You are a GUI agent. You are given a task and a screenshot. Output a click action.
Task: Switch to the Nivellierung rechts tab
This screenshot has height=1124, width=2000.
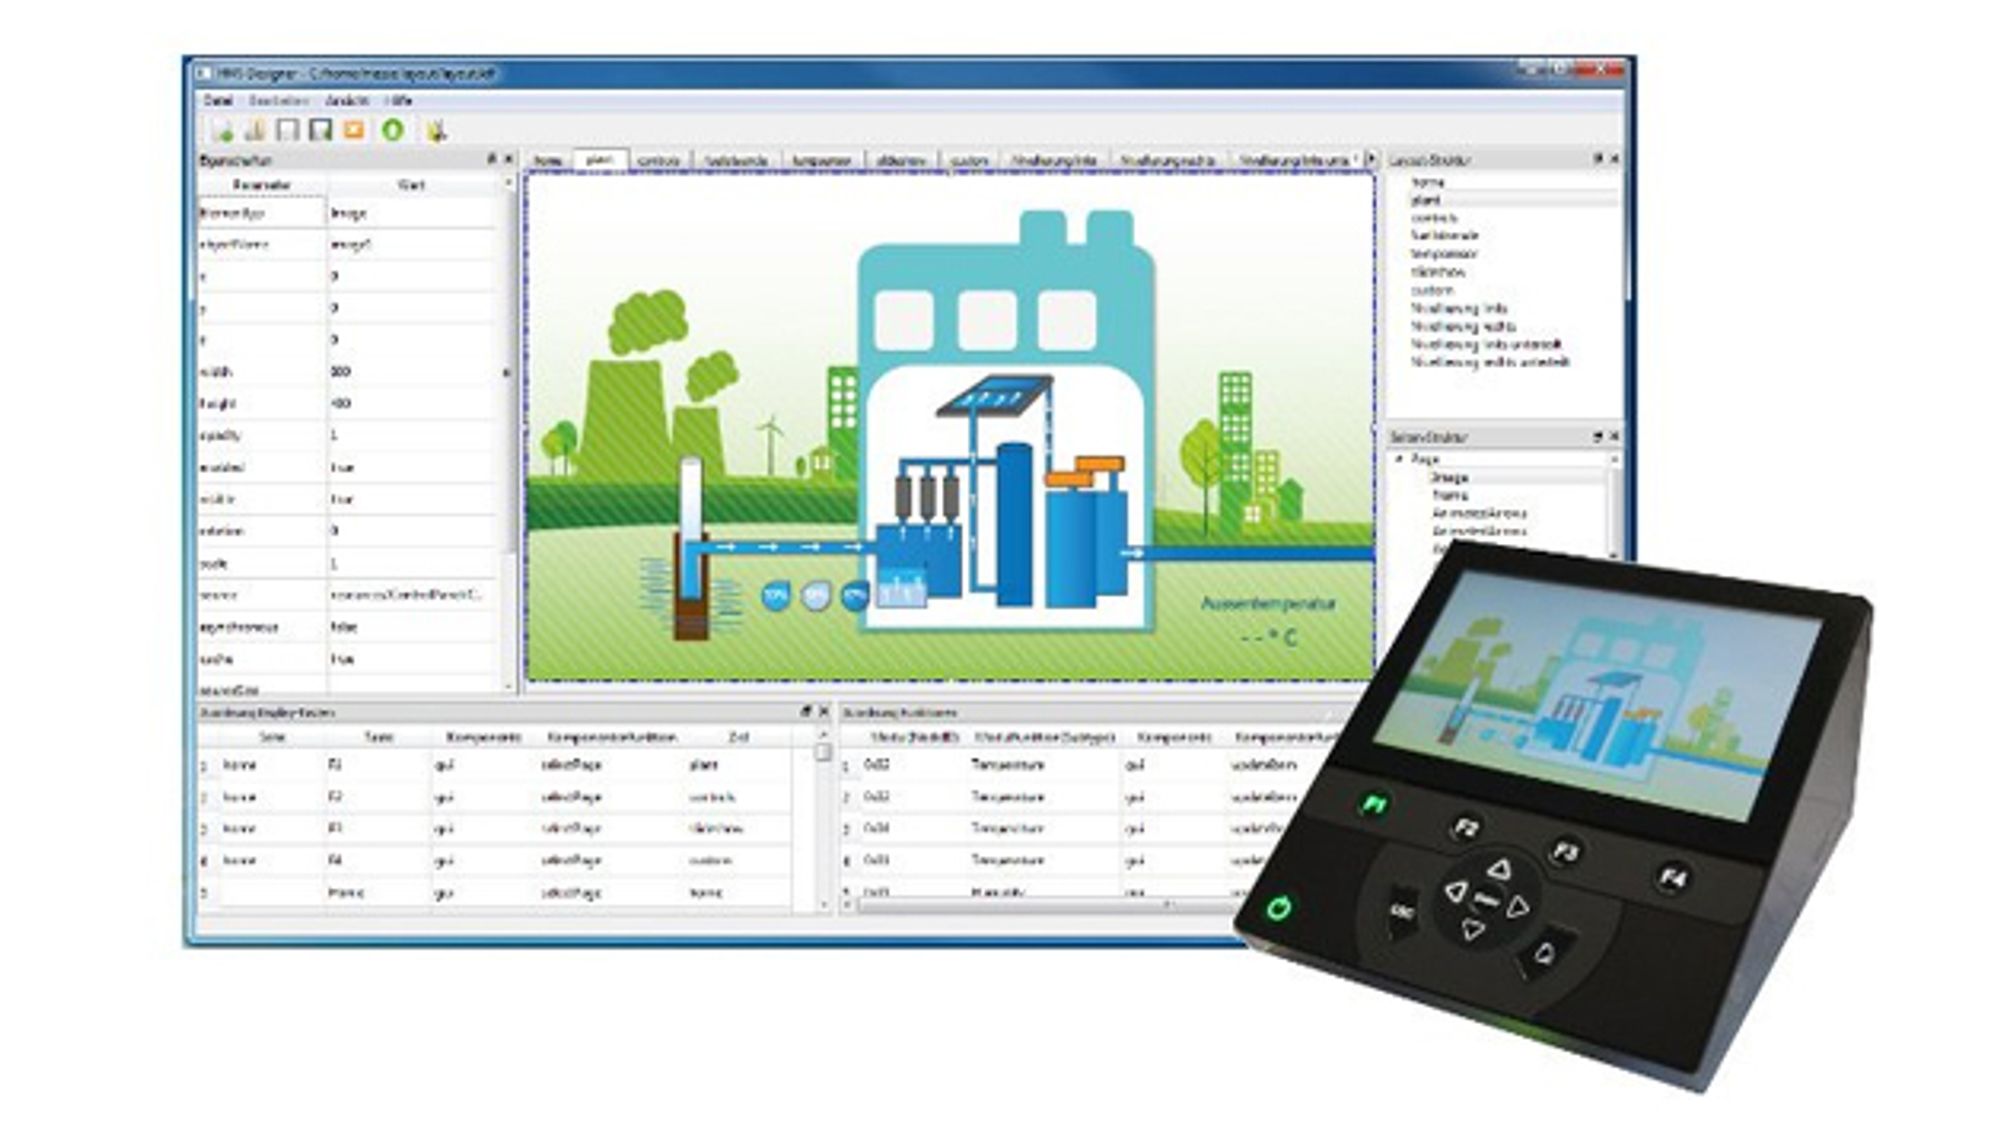point(1167,160)
